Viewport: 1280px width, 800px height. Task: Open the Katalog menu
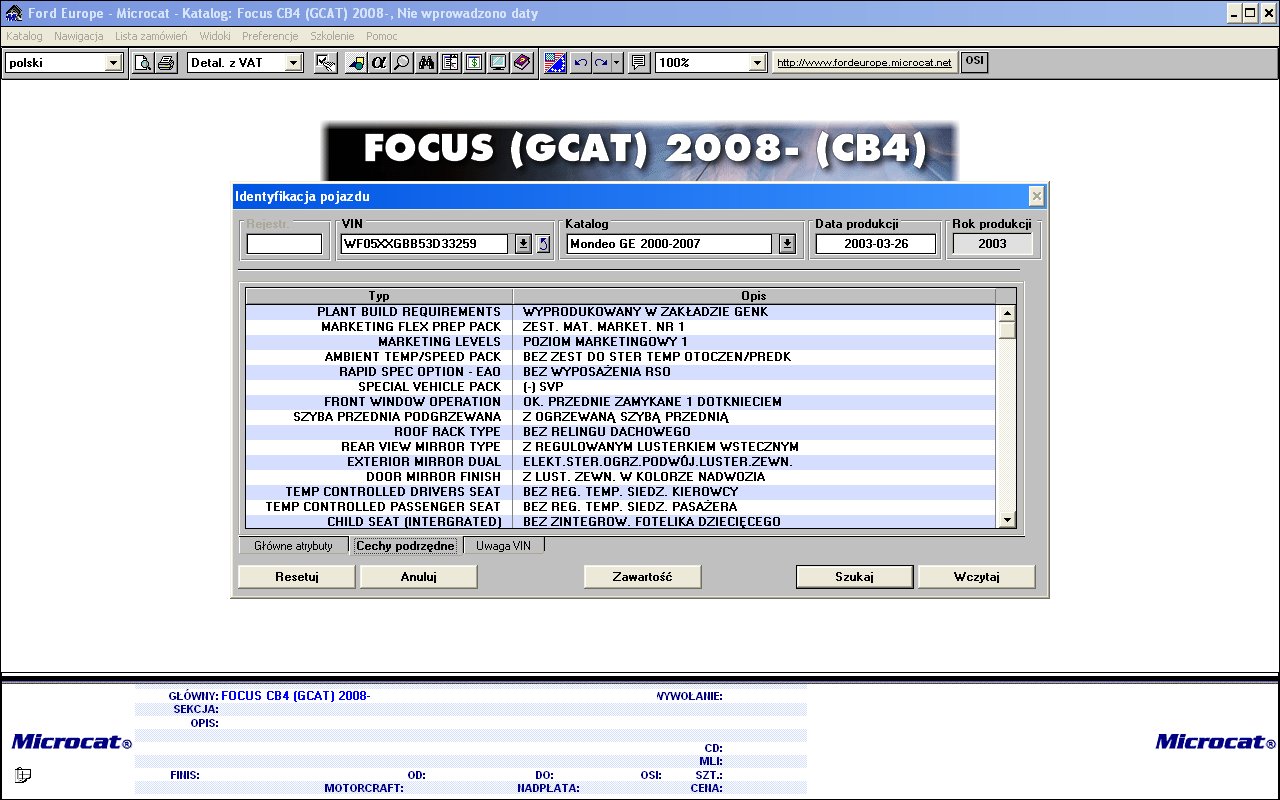click(x=24, y=36)
